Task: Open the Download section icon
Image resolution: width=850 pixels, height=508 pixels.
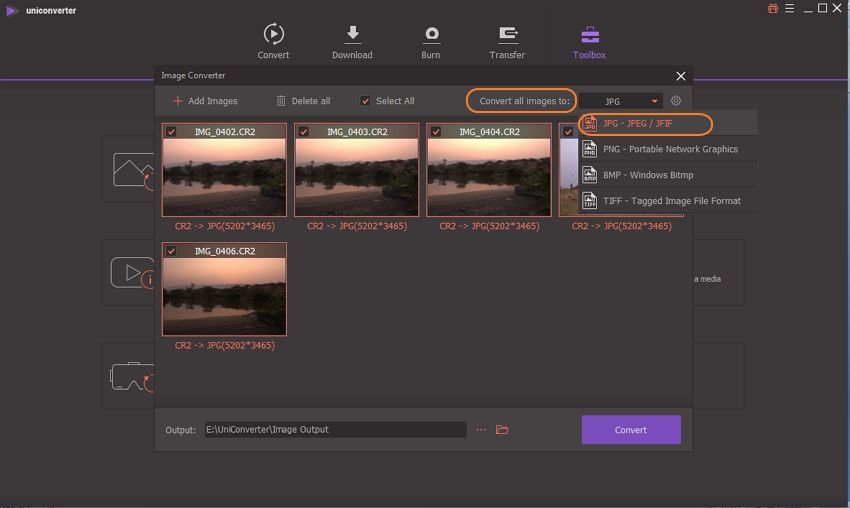Action: pos(352,35)
